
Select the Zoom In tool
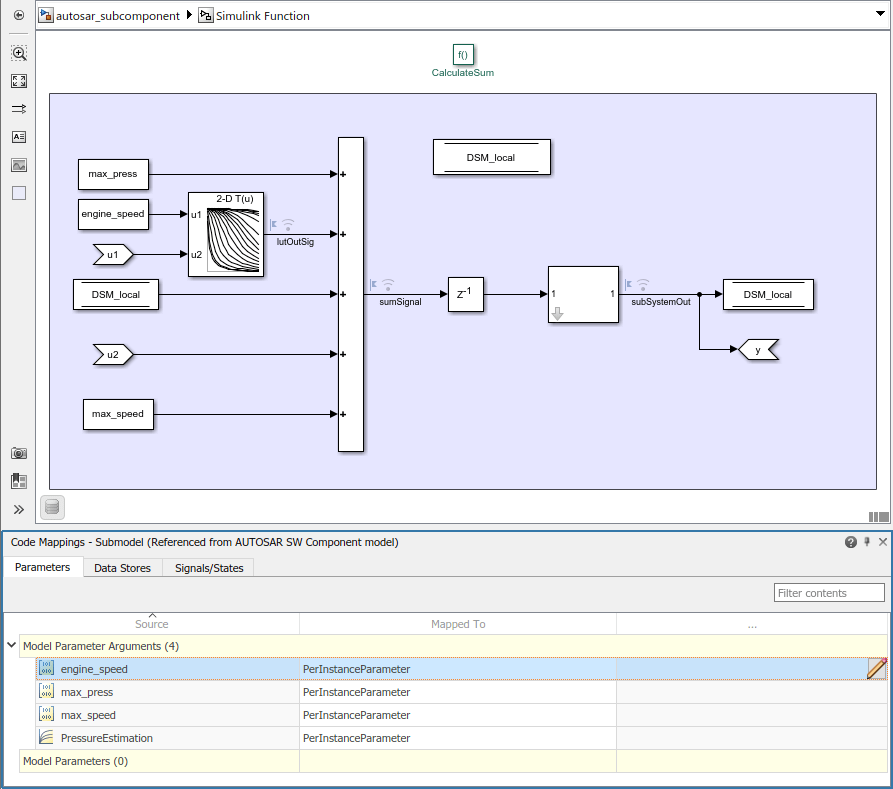pos(18,54)
